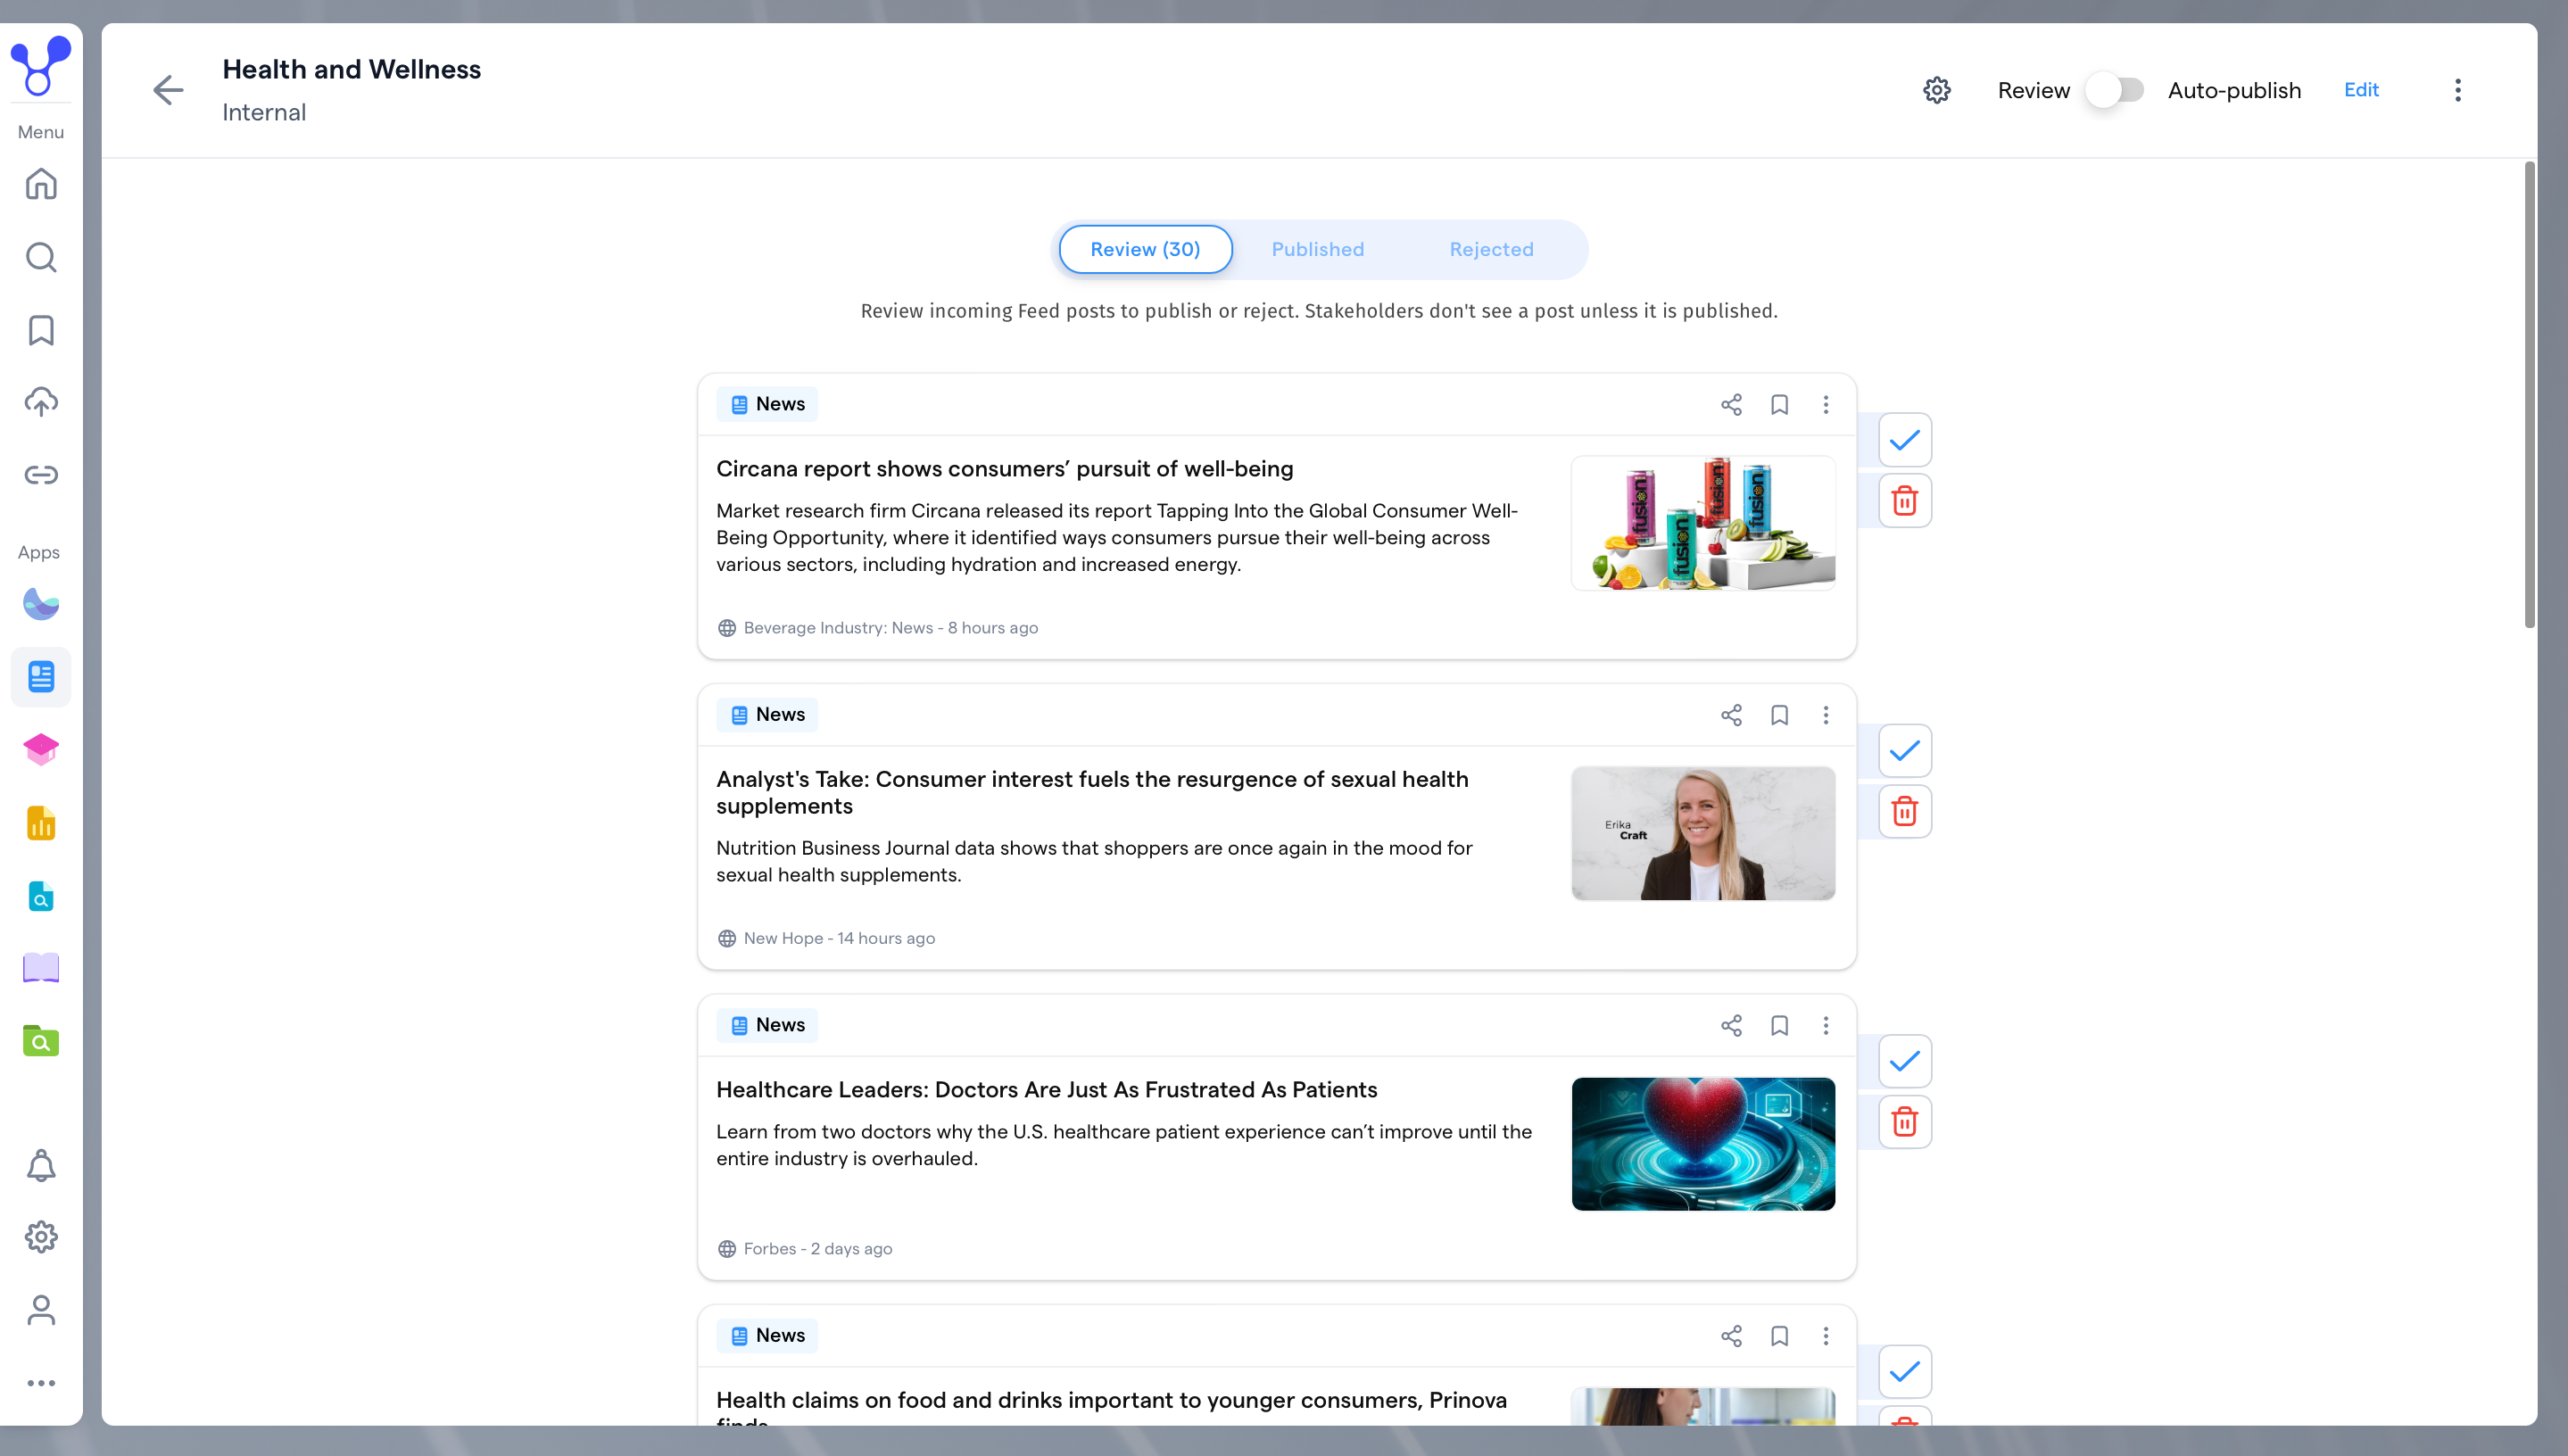Switch to the Rejected tab

pyautogui.click(x=1491, y=249)
